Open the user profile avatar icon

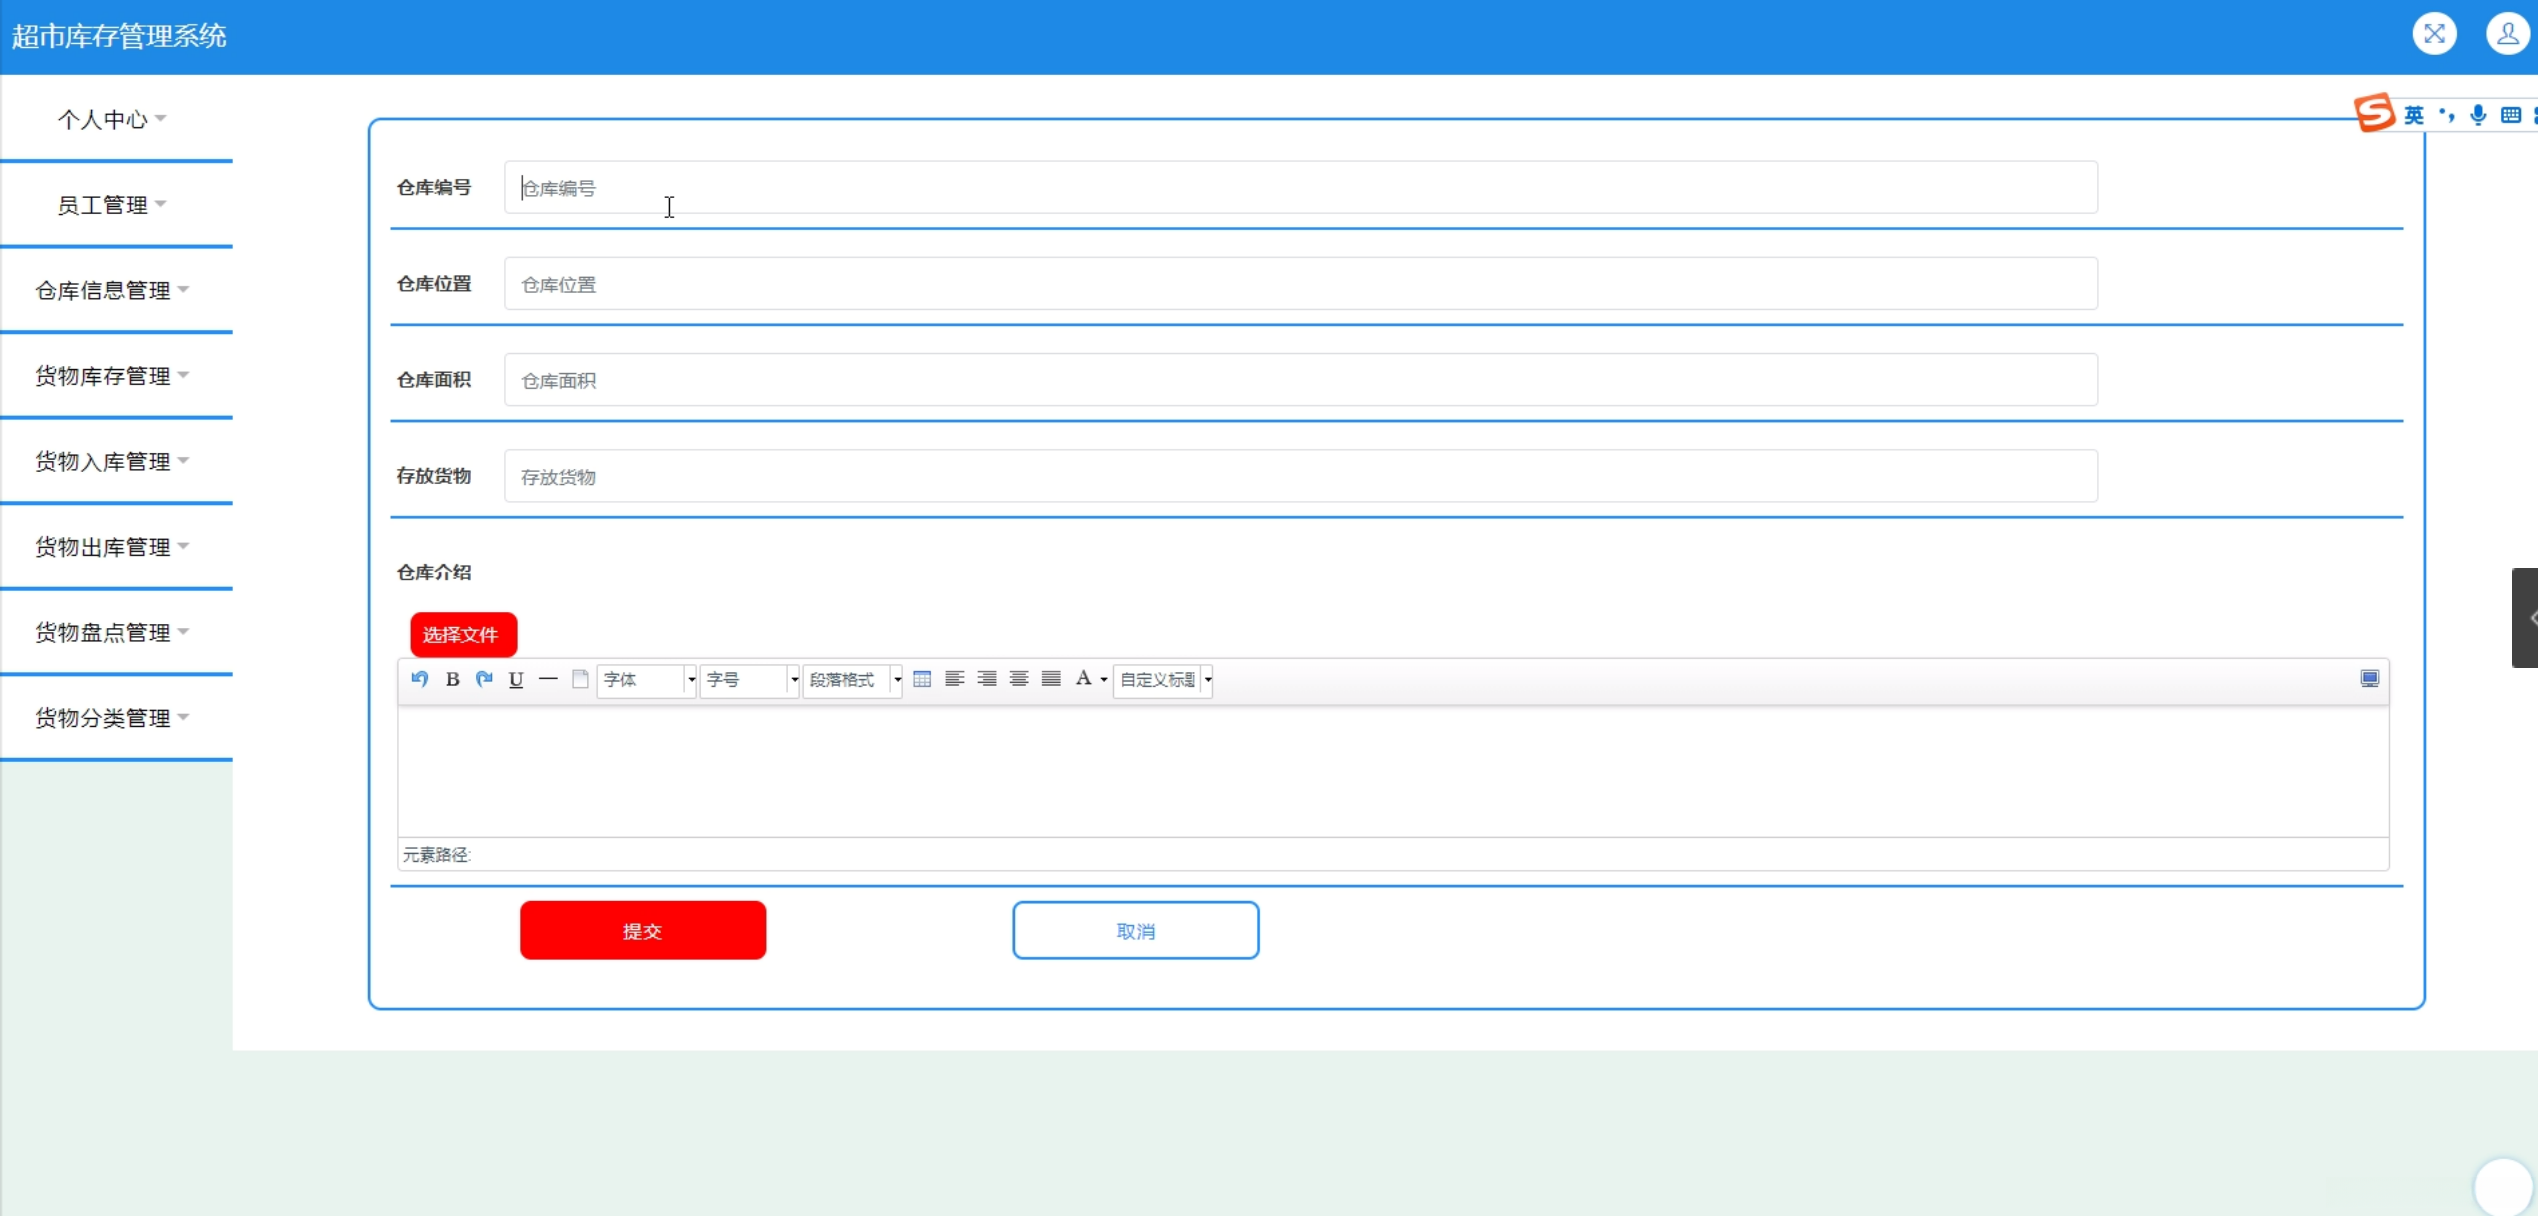click(2507, 34)
